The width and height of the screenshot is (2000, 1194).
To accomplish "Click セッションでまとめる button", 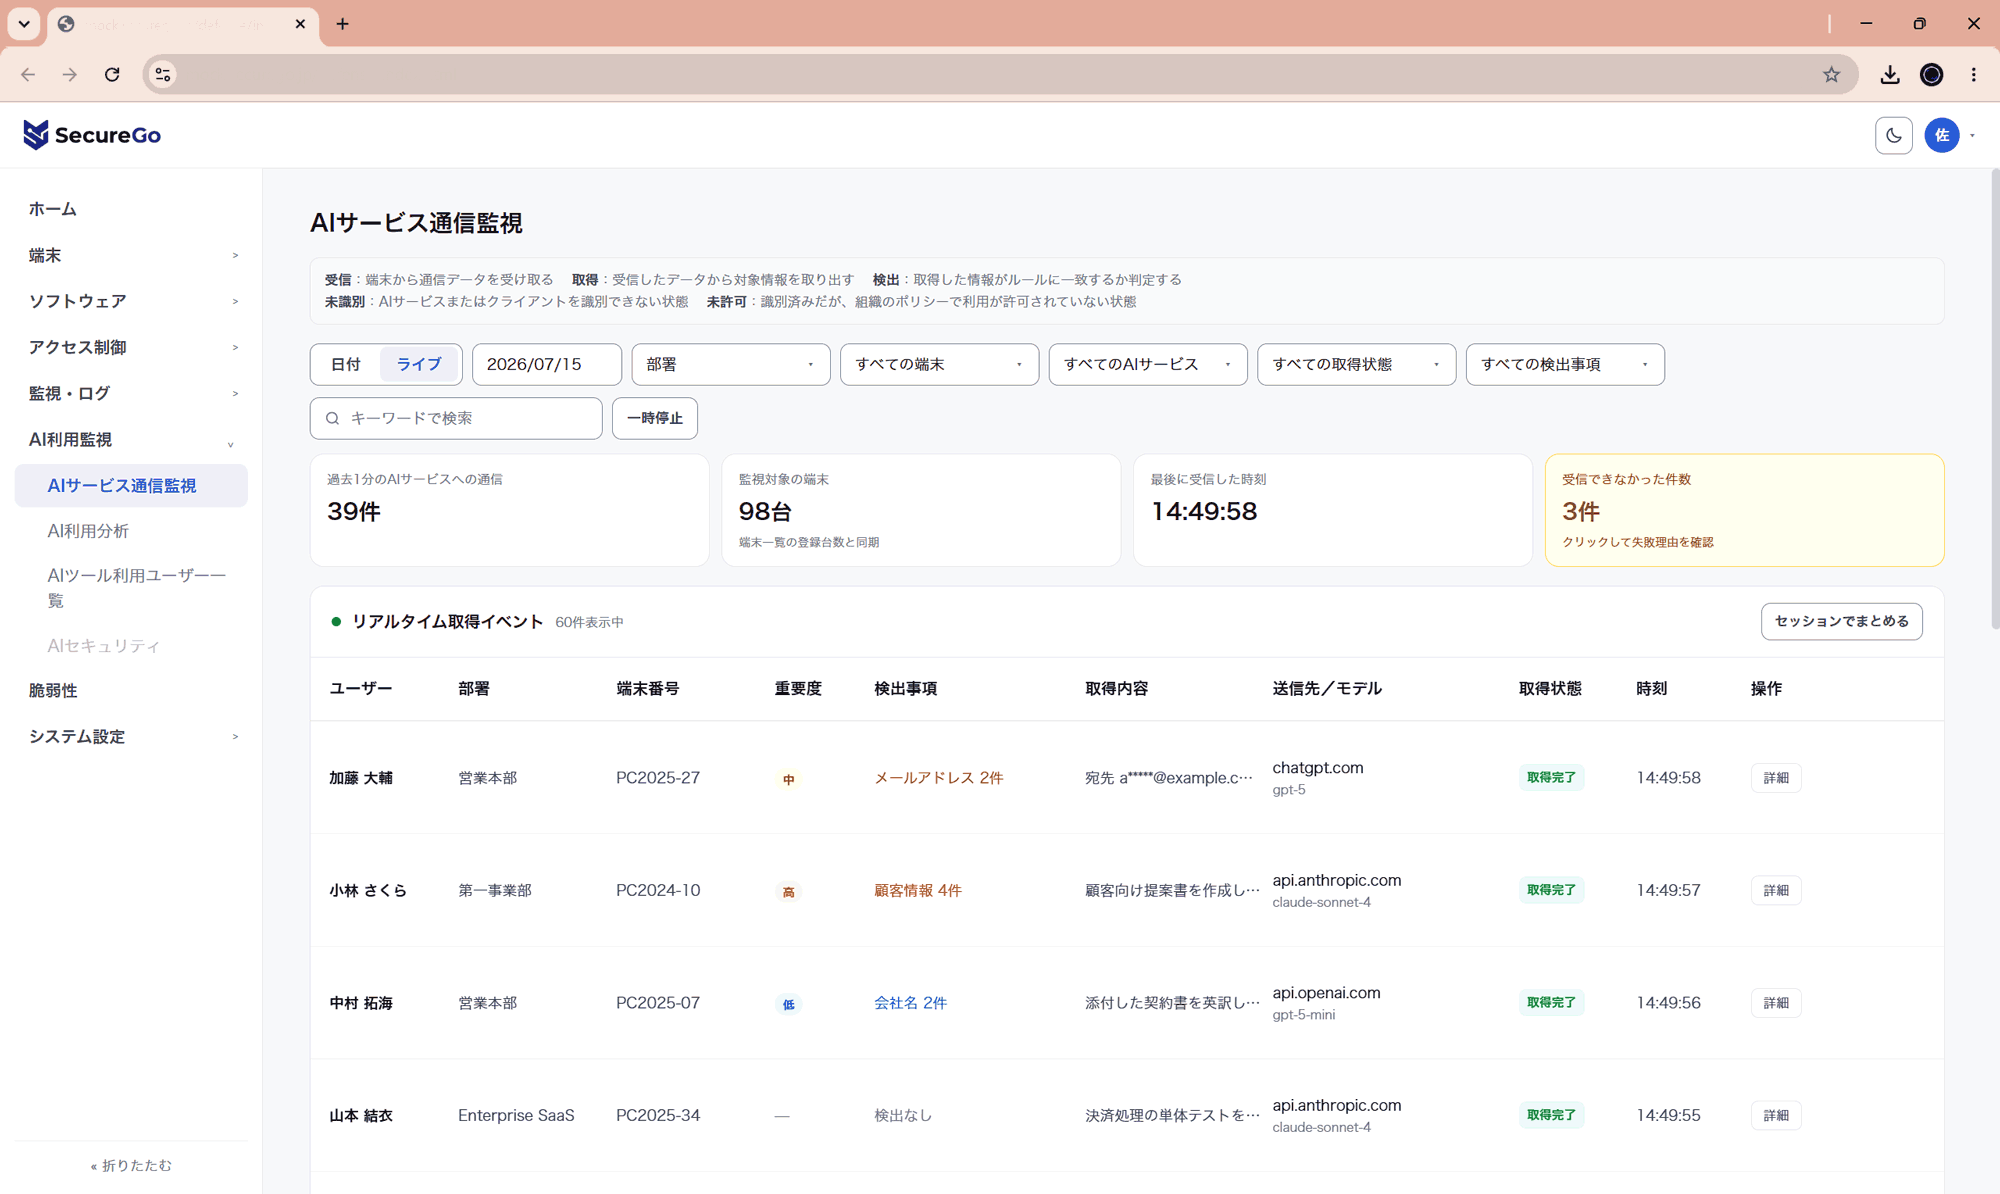I will coord(1841,621).
